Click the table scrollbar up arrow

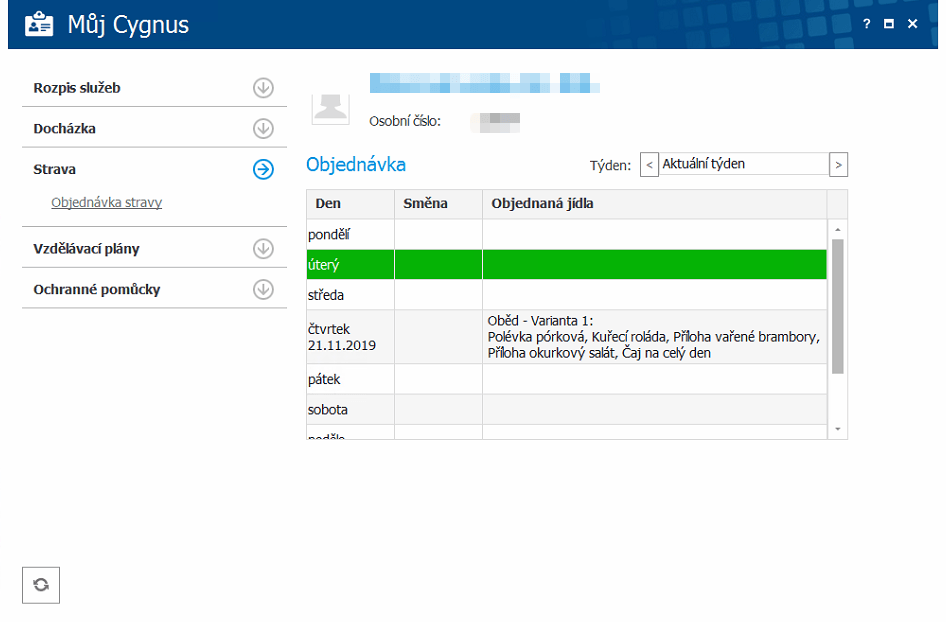click(838, 230)
